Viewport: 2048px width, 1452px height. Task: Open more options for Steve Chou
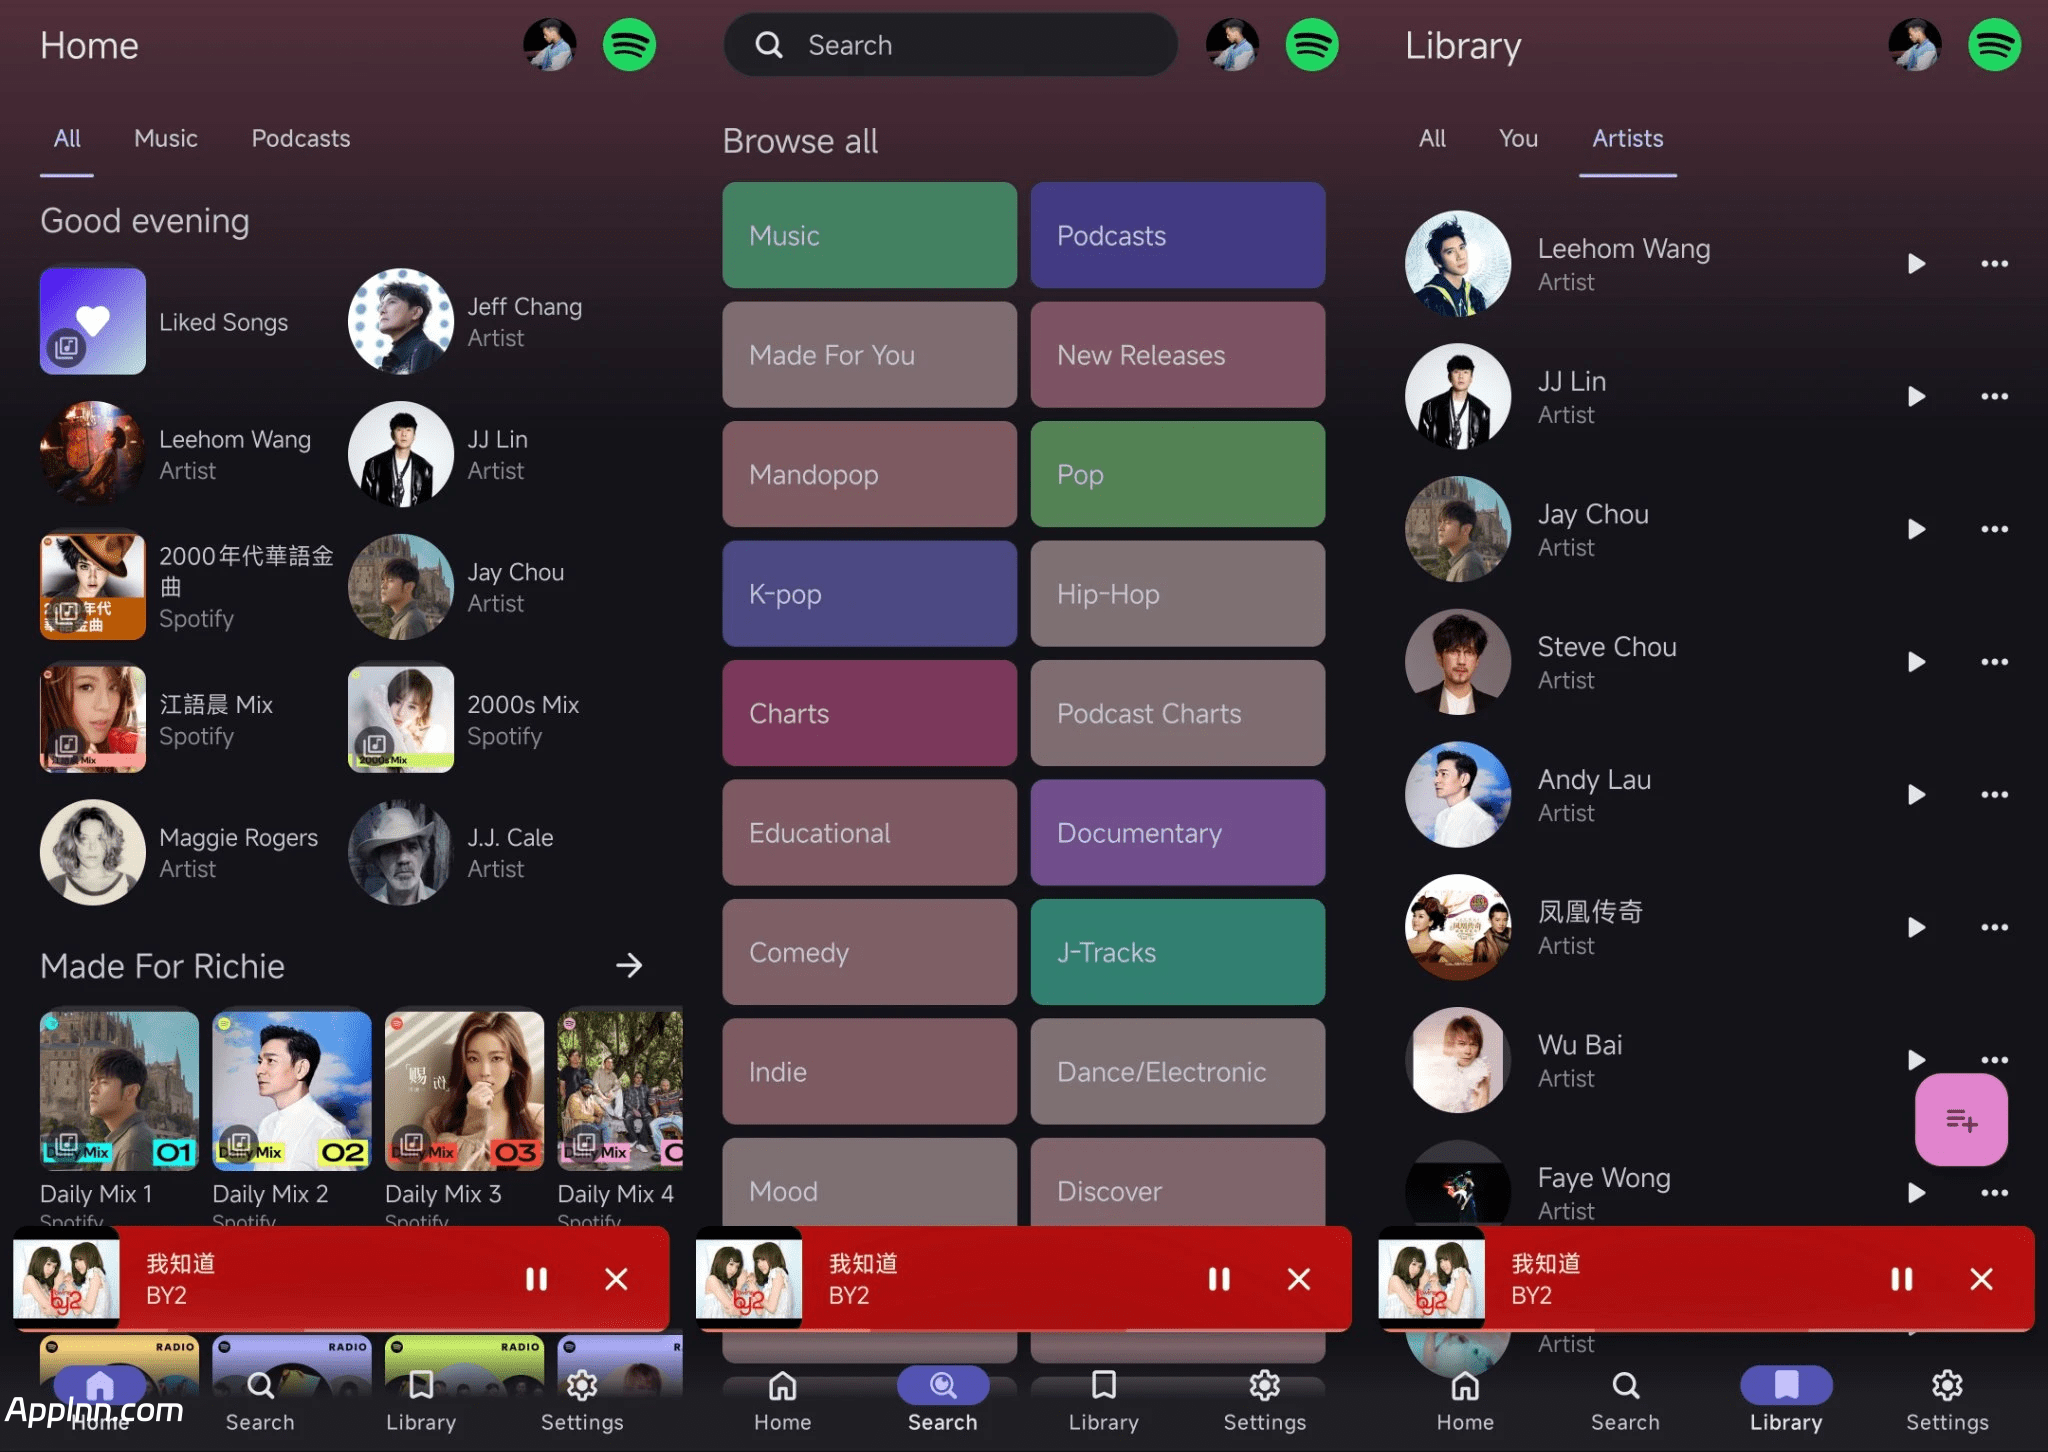(x=1994, y=662)
